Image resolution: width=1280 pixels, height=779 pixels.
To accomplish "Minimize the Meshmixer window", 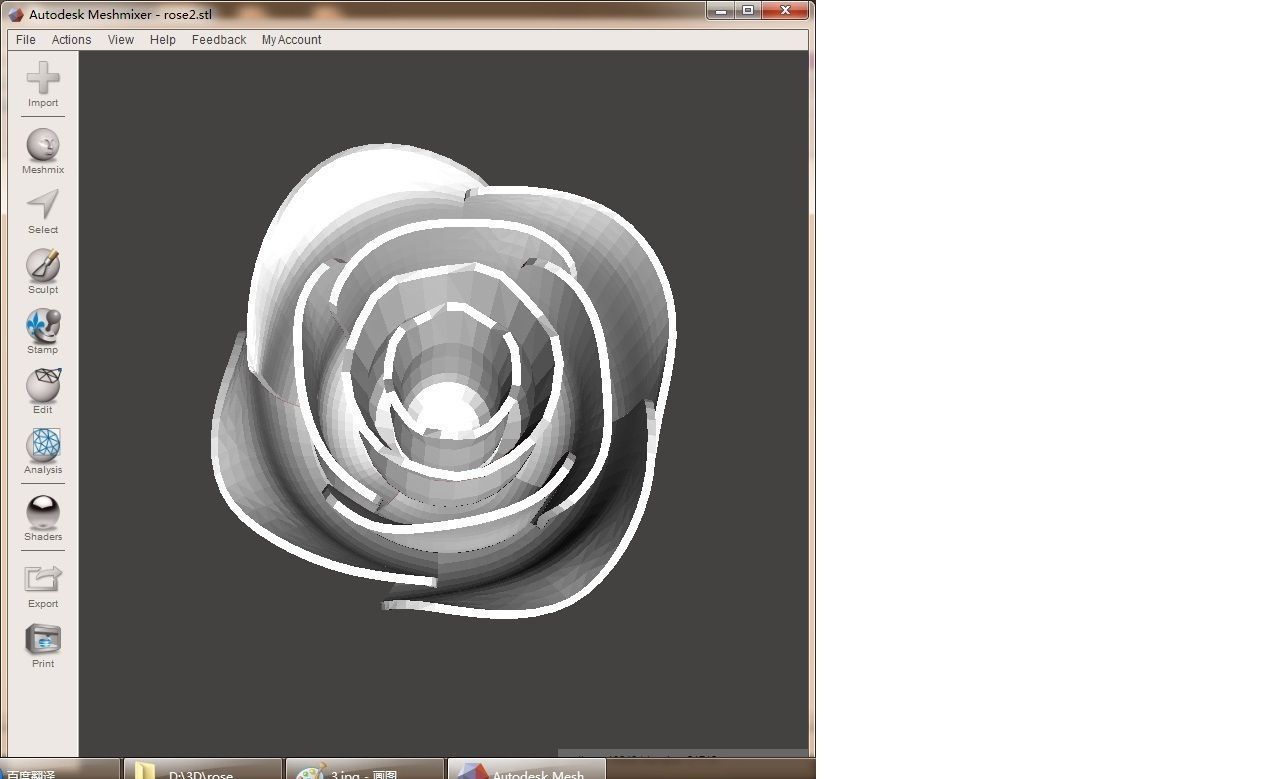I will (719, 10).
